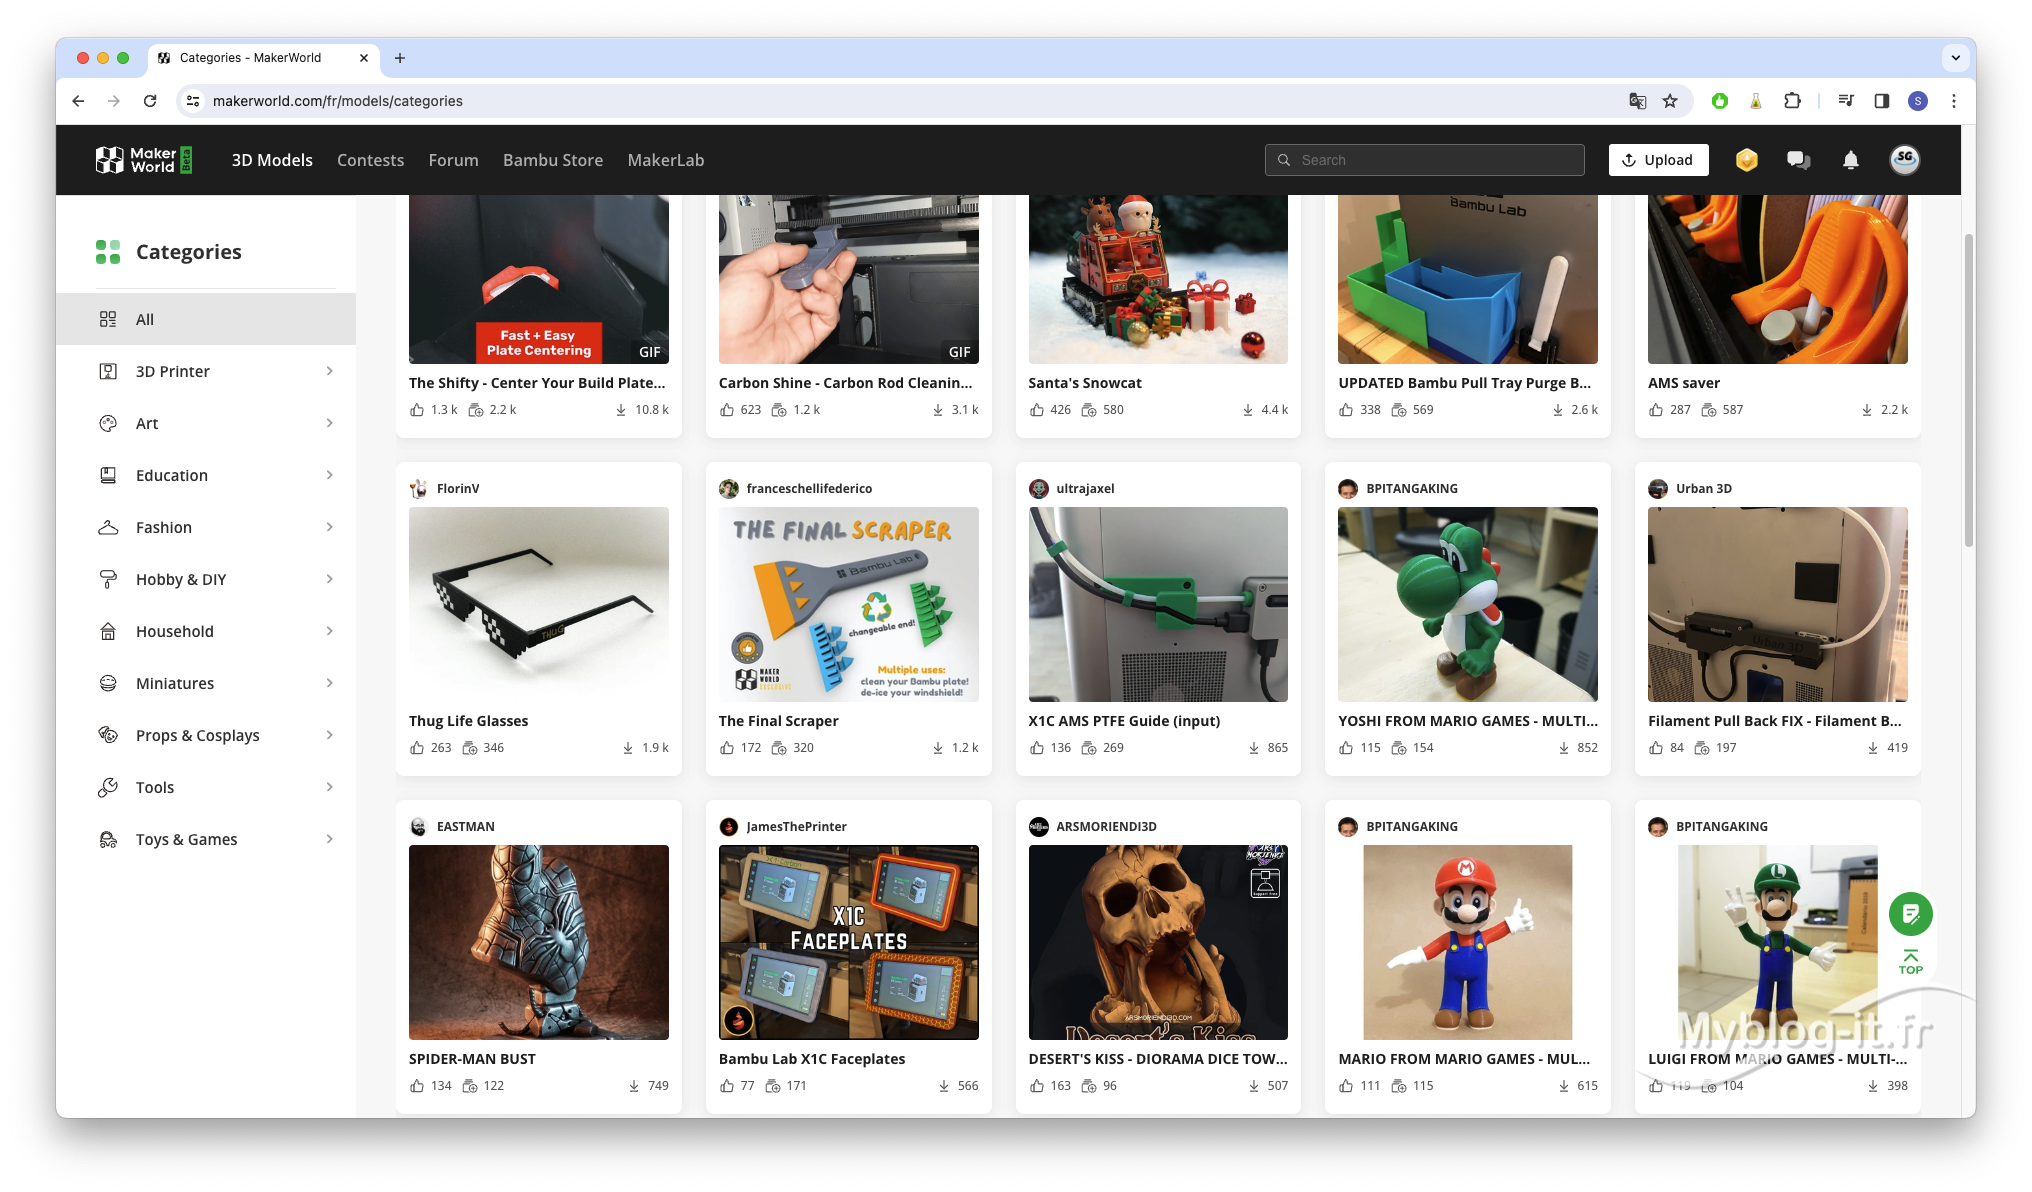Screen dimensions: 2032x1192
Task: Jump back to TOP of page
Action: 1910,962
